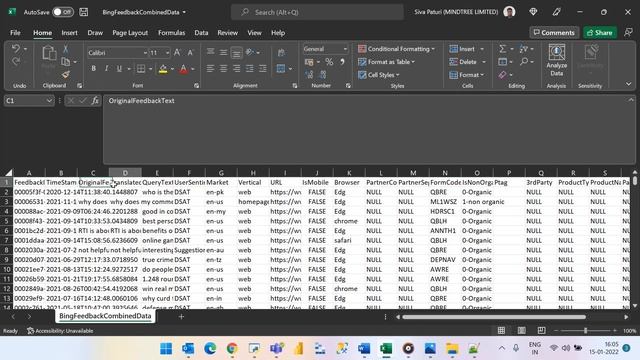The image size is (640, 360).
Task: Toggle Bold formatting
Action: (93, 69)
